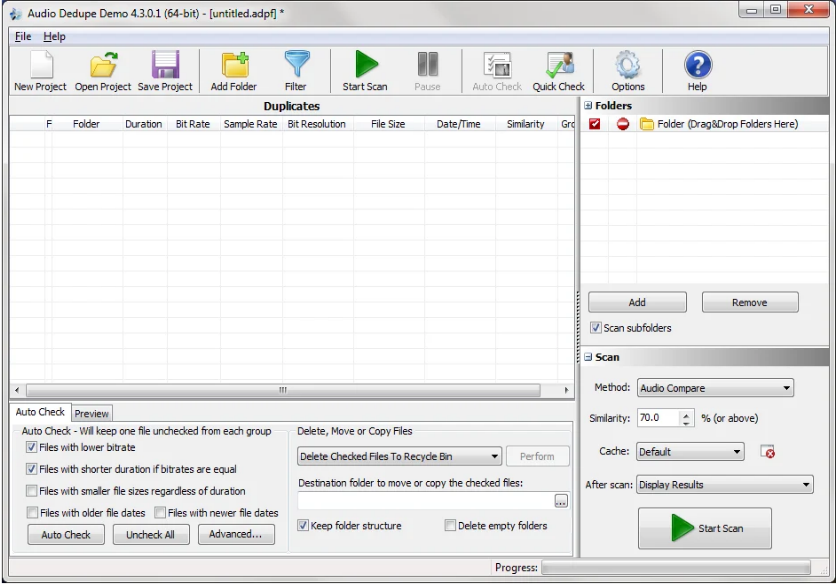Click the Add Folder toolbar icon
836x584 pixels.
[x=235, y=65]
